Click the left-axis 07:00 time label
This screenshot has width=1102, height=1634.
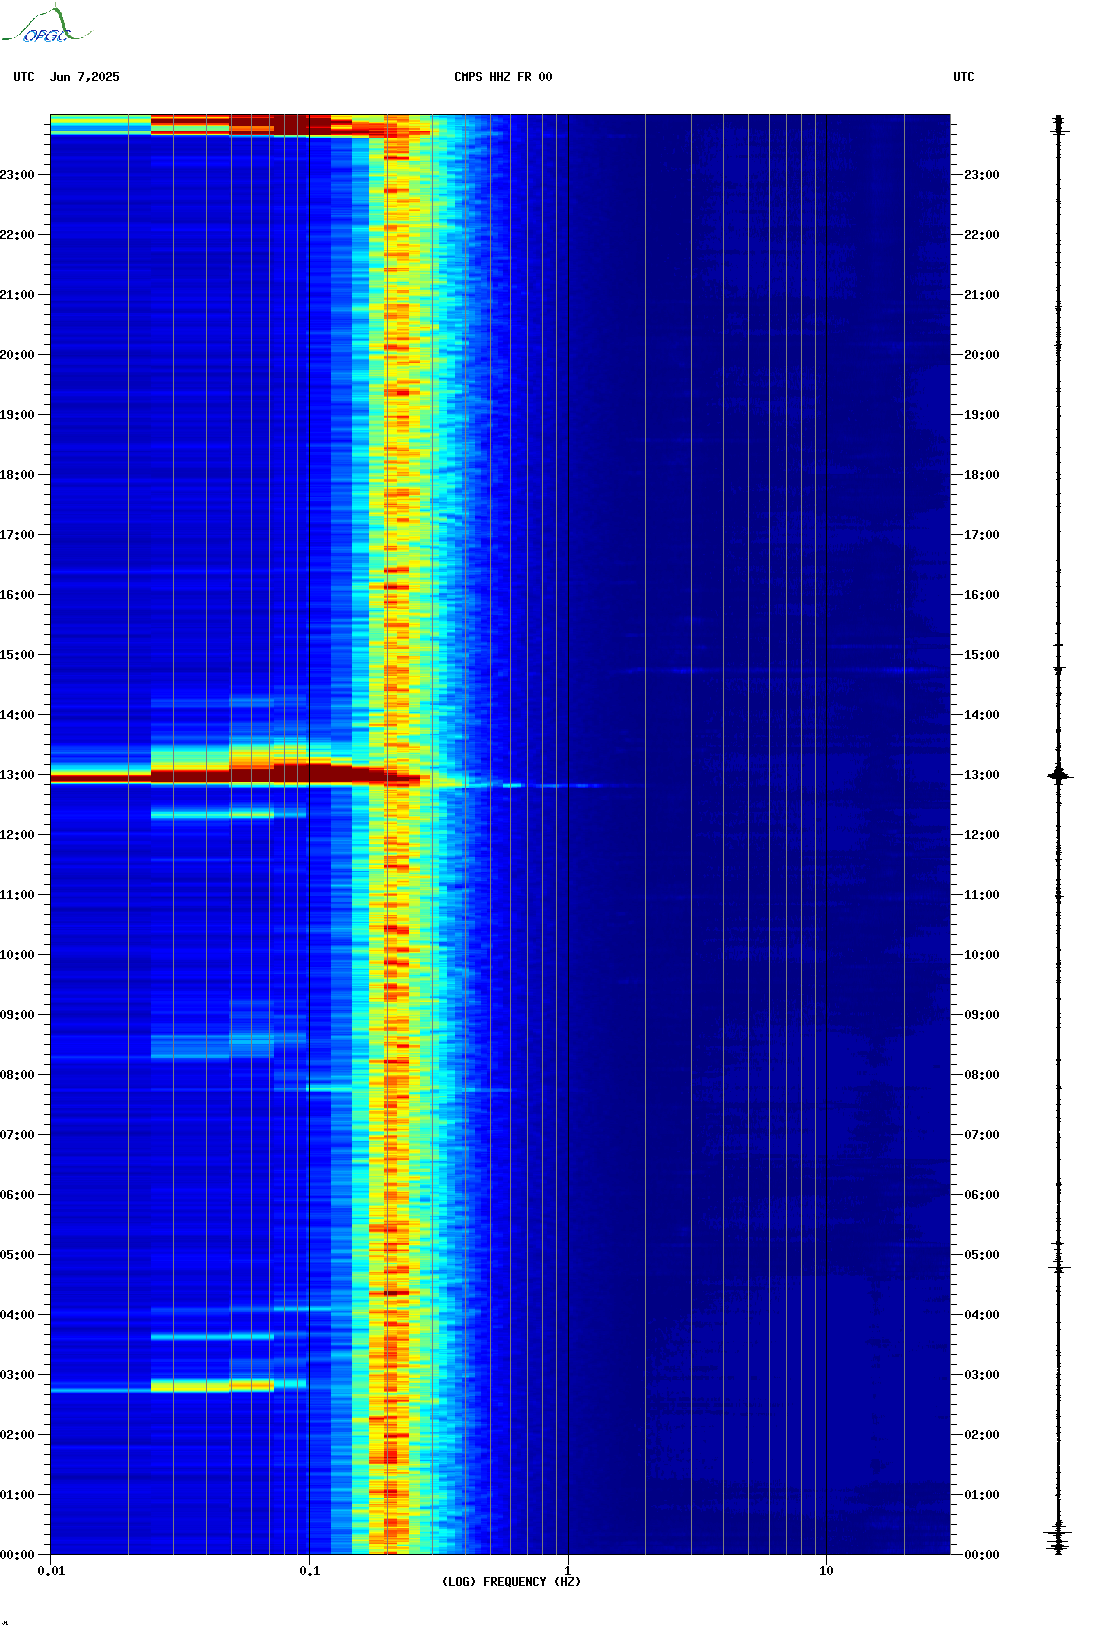pos(17,1135)
